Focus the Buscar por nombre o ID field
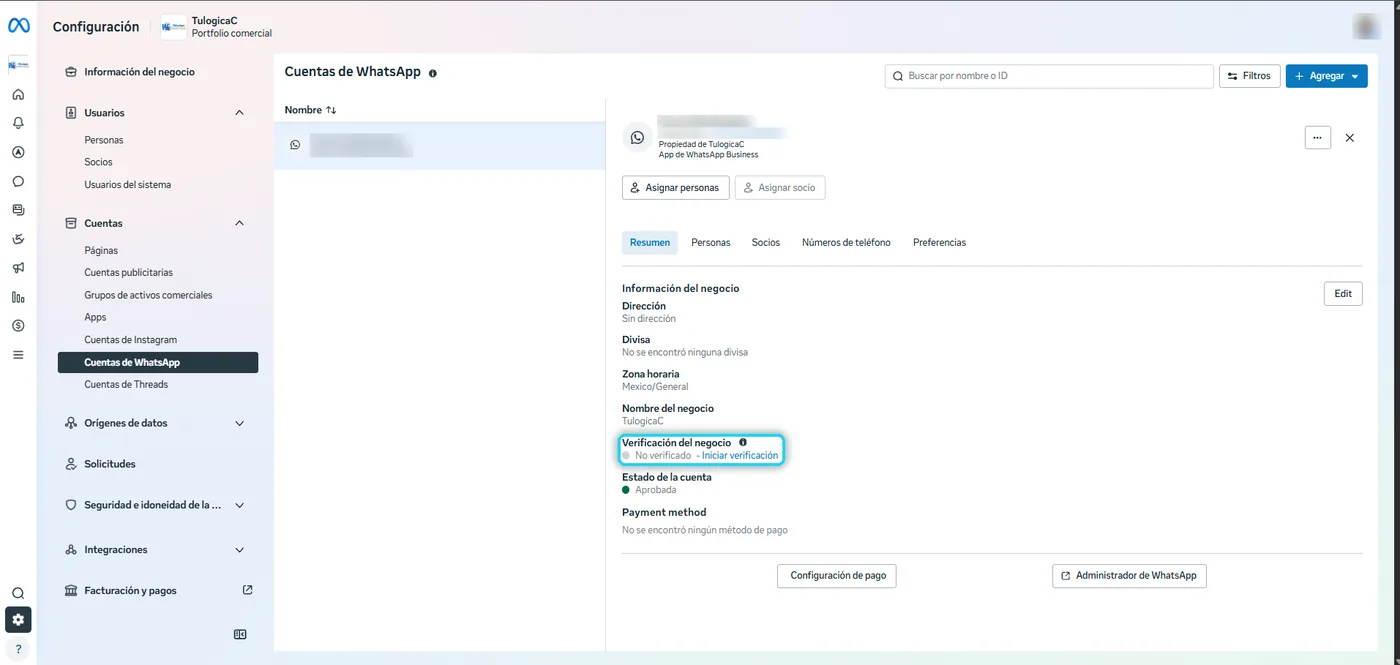This screenshot has height=665, width=1400. tap(1049, 76)
